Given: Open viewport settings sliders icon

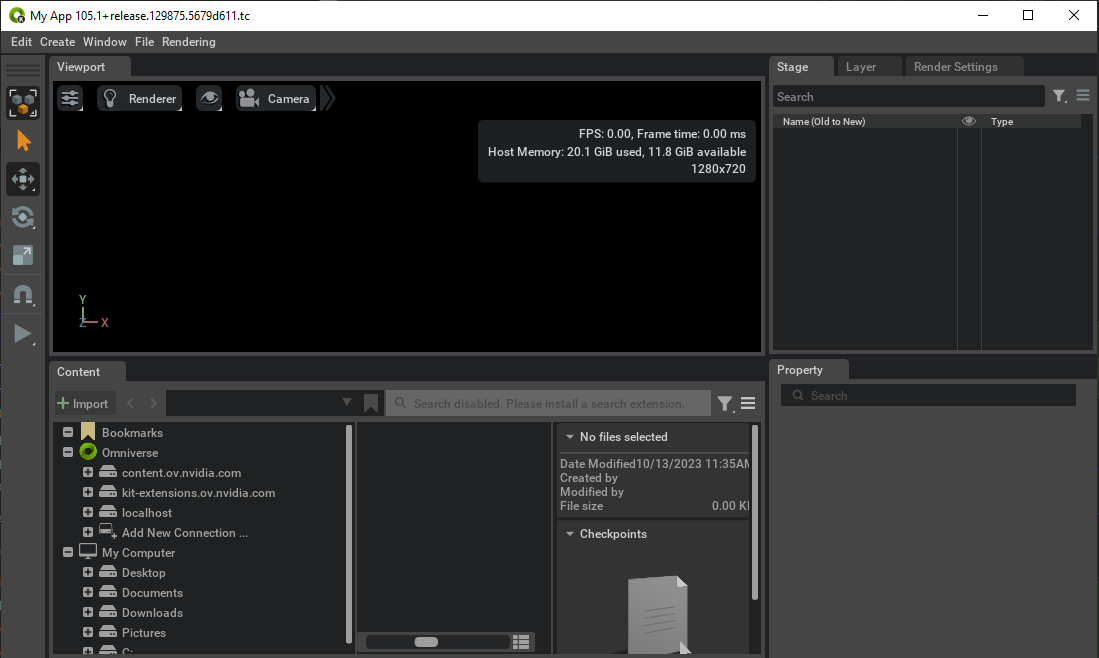Looking at the screenshot, I should [70, 99].
